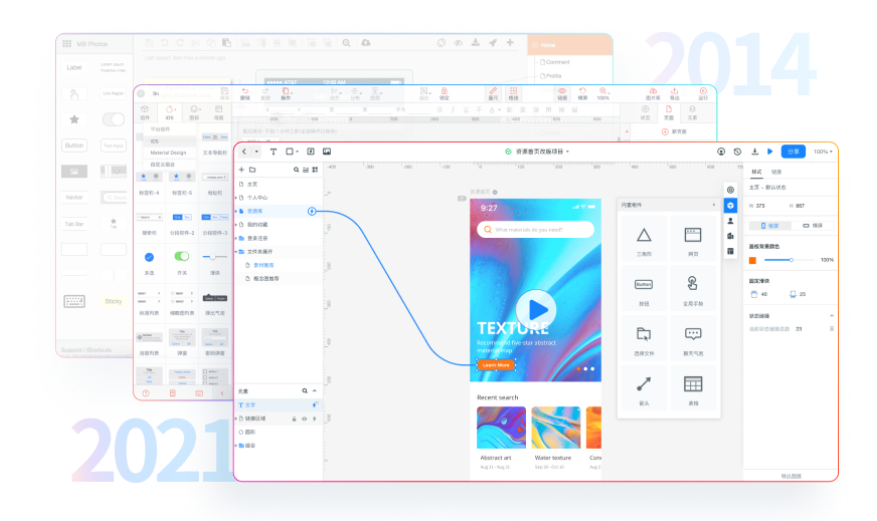
Task: Select the triangle (三角形) component
Action: (x=644, y=236)
